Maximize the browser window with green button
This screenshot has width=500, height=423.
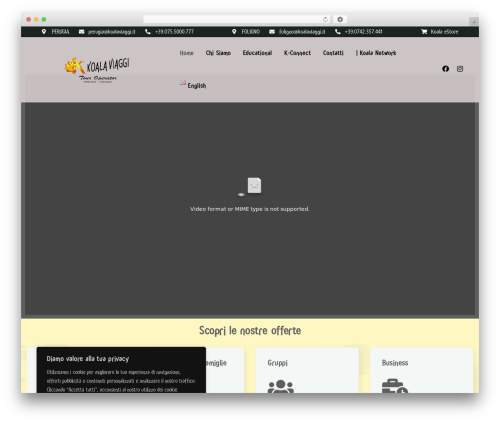(x=44, y=19)
